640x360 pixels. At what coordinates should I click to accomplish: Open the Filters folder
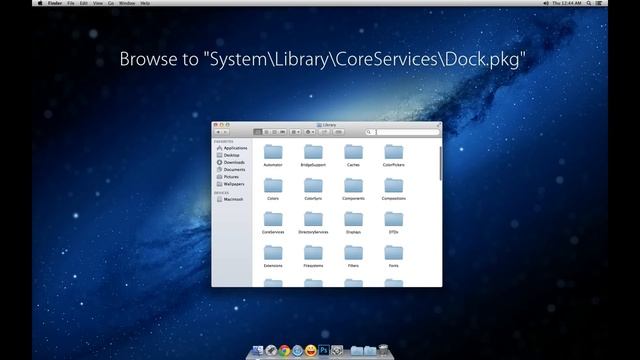(353, 253)
